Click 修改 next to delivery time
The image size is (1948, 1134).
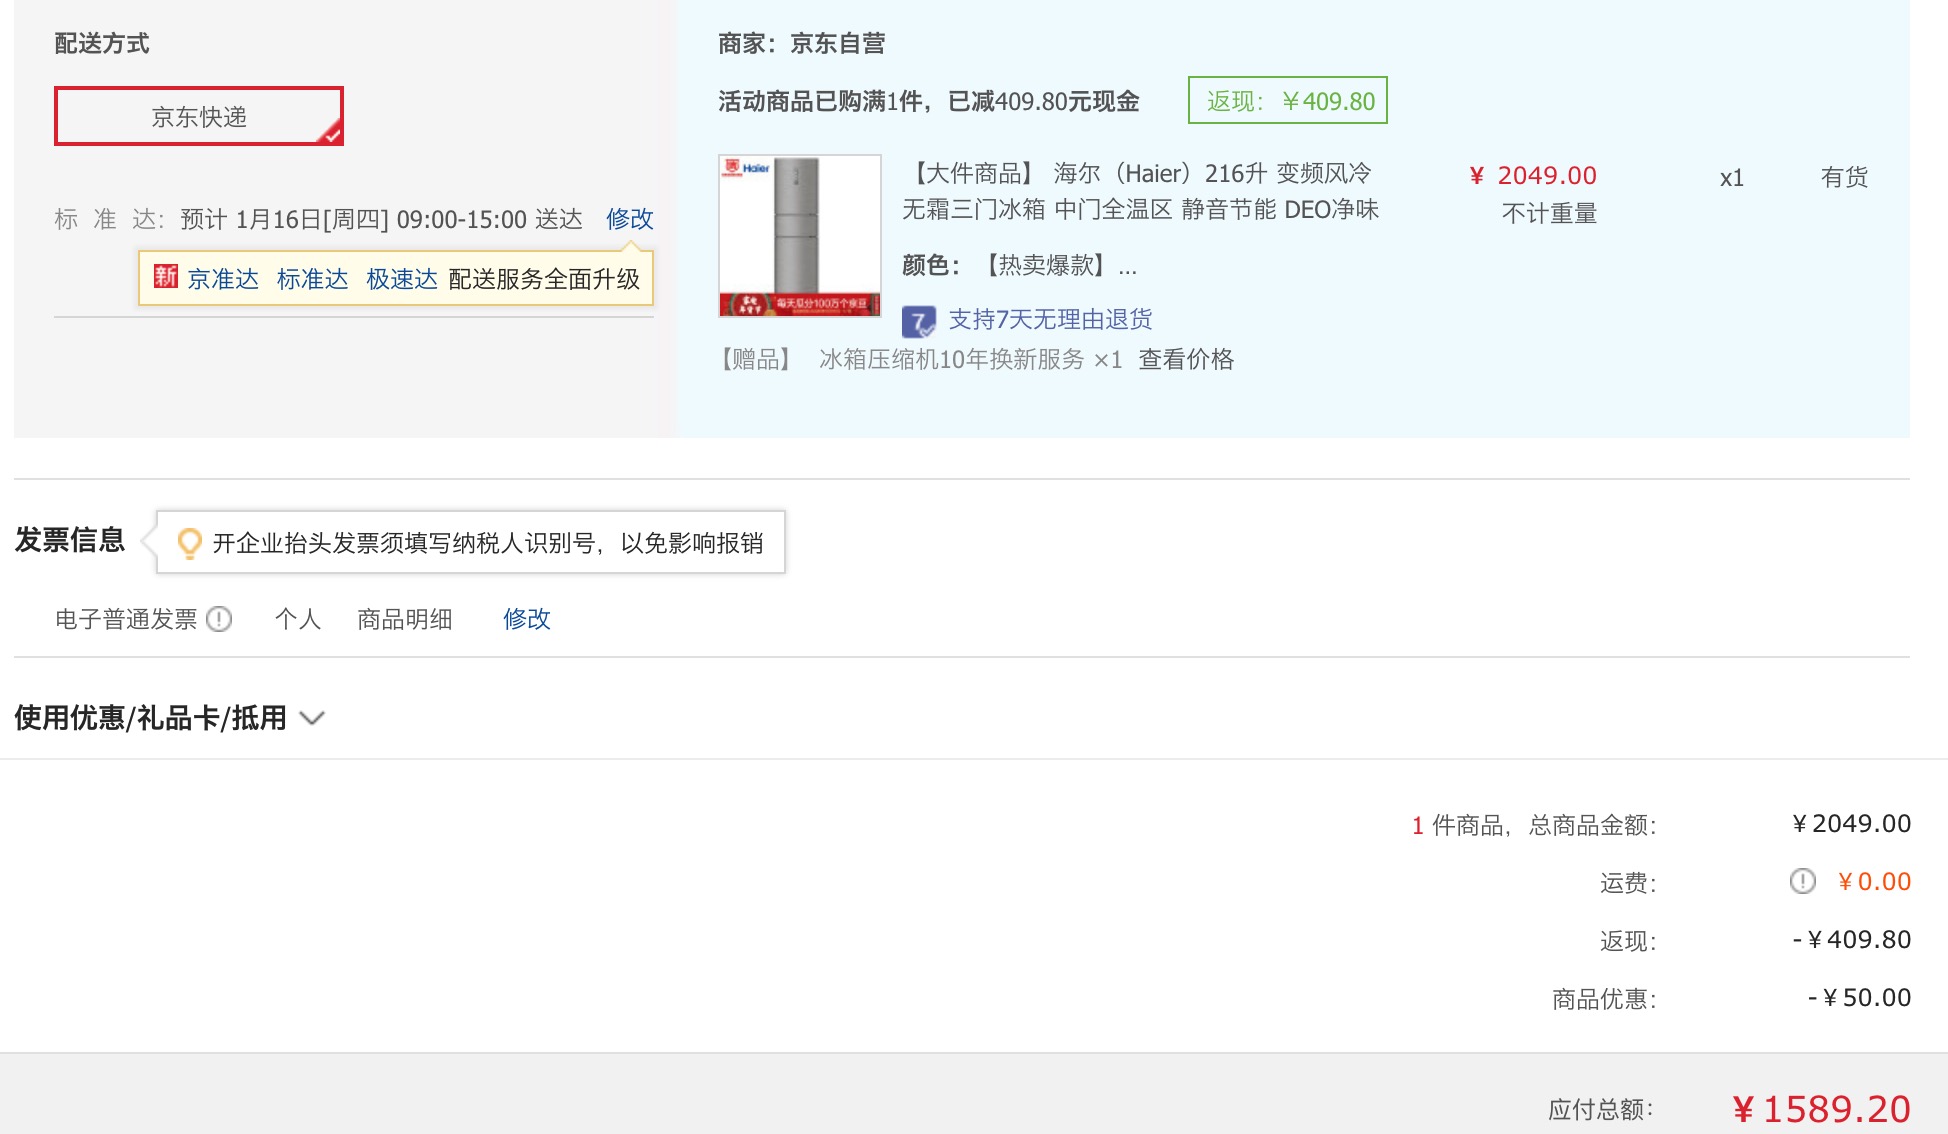click(x=630, y=219)
